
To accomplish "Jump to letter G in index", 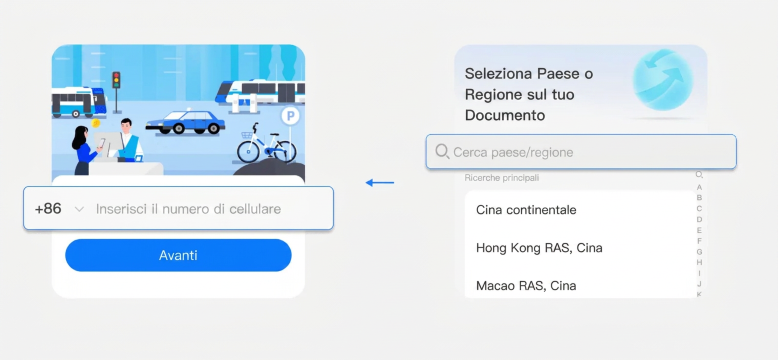I will click(x=699, y=252).
